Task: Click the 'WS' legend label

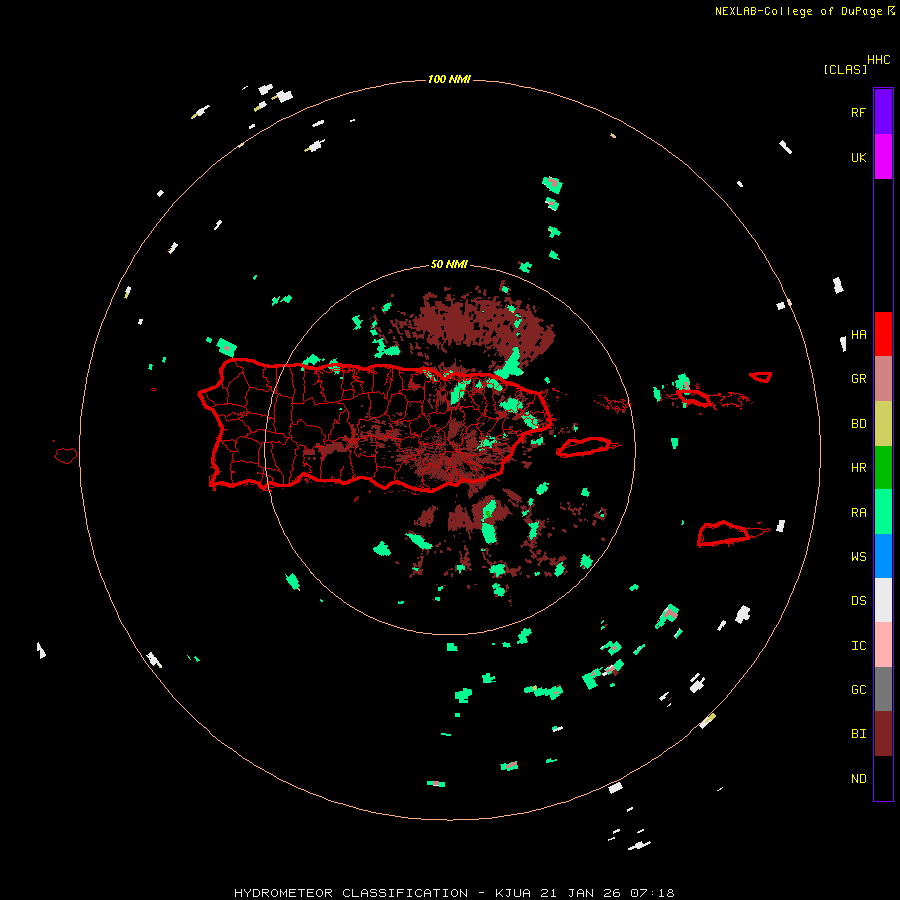Action: tap(858, 557)
